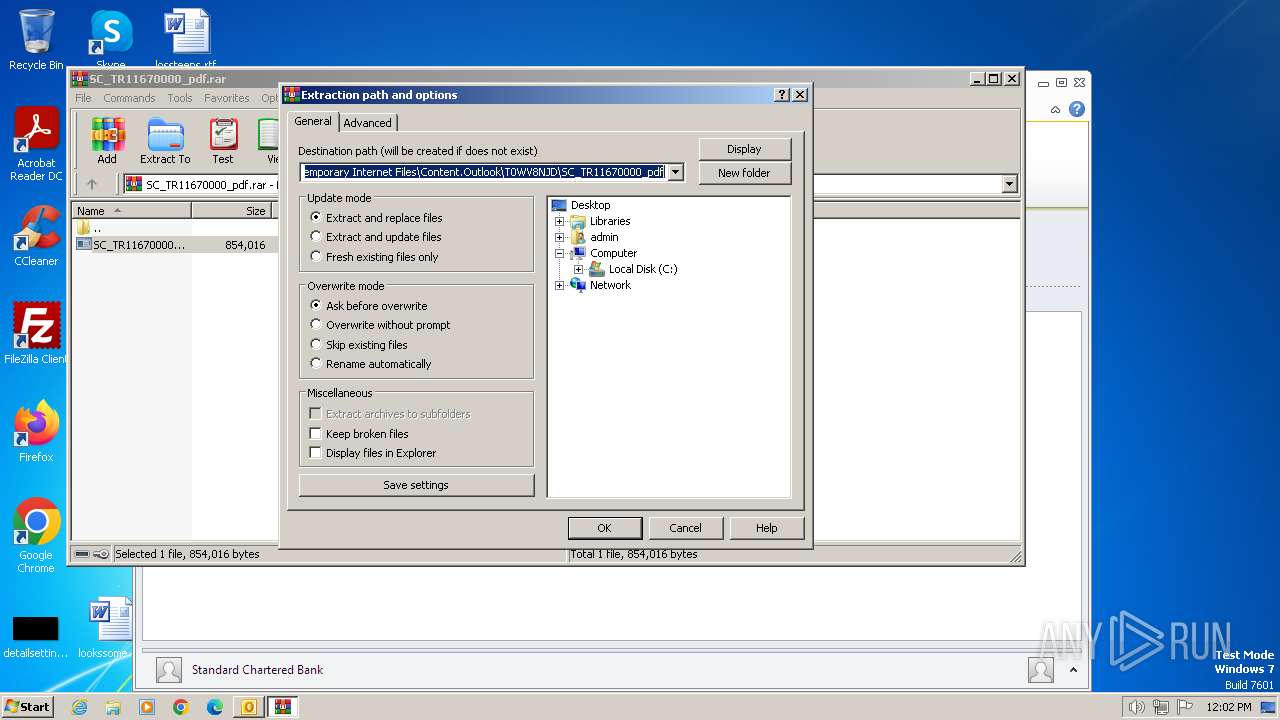Viewport: 1280px width, 720px height.
Task: Open the Commands menu in WinRAR
Action: (129, 98)
